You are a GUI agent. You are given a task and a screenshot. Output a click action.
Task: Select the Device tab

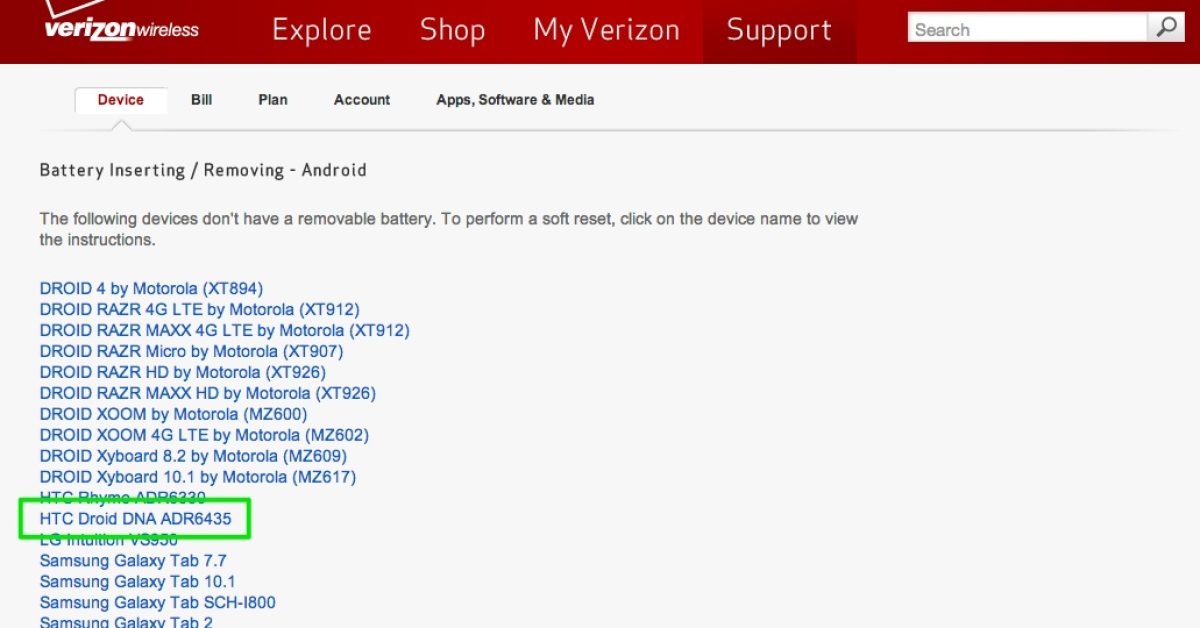[x=121, y=100]
